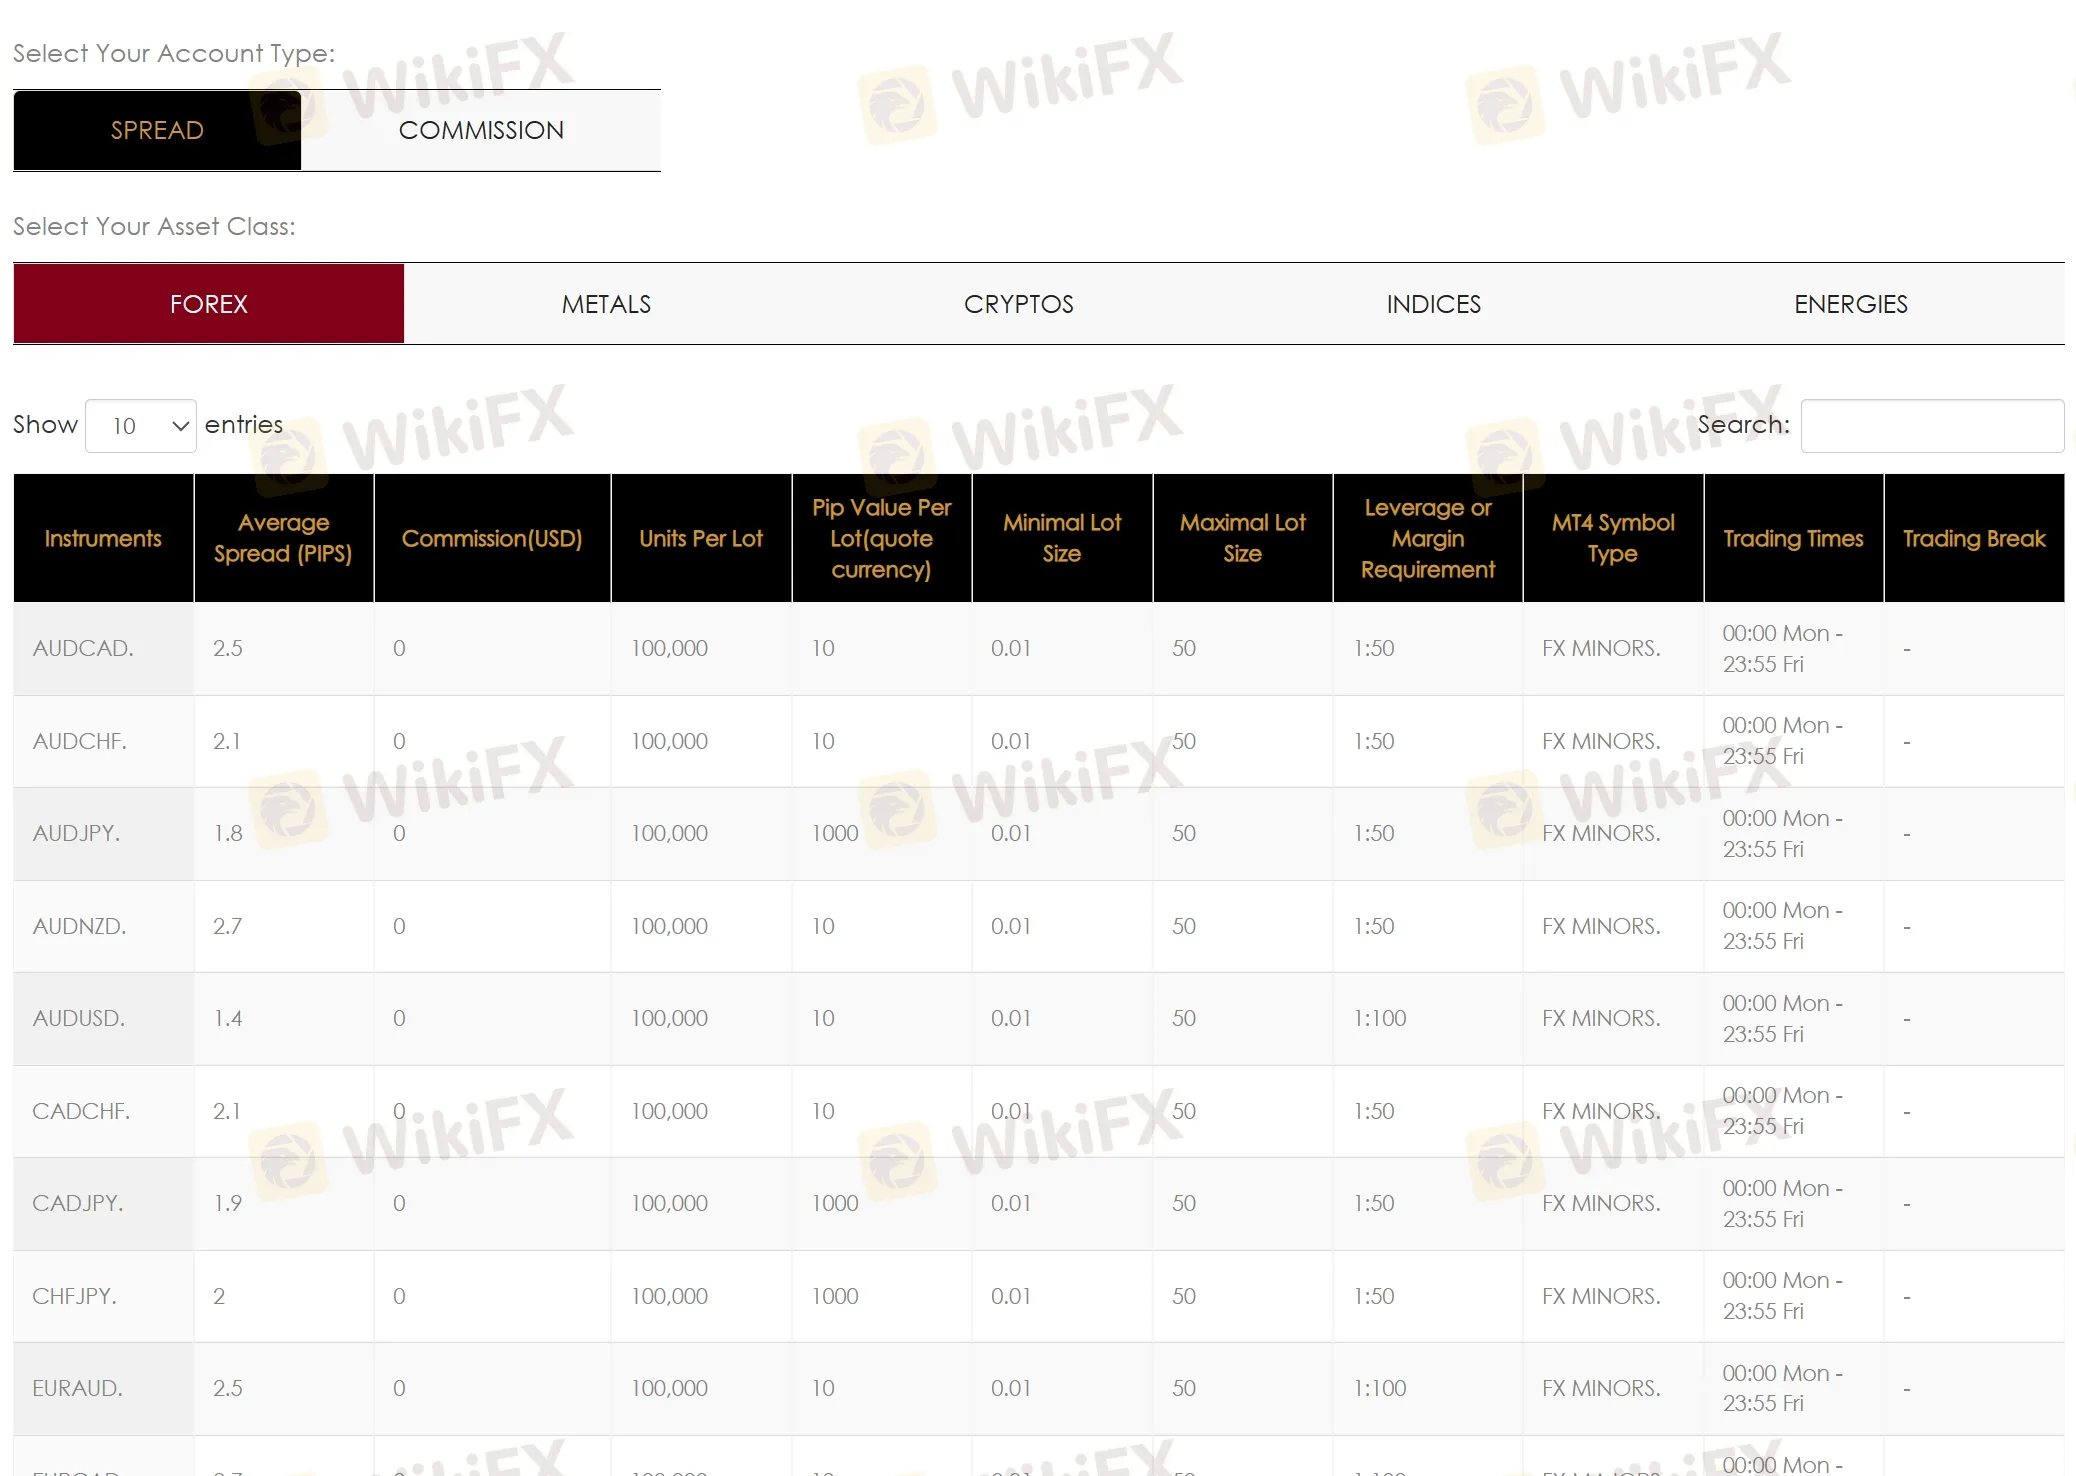
Task: Click the EURAUD. instrument cell
Action: coord(78,1388)
